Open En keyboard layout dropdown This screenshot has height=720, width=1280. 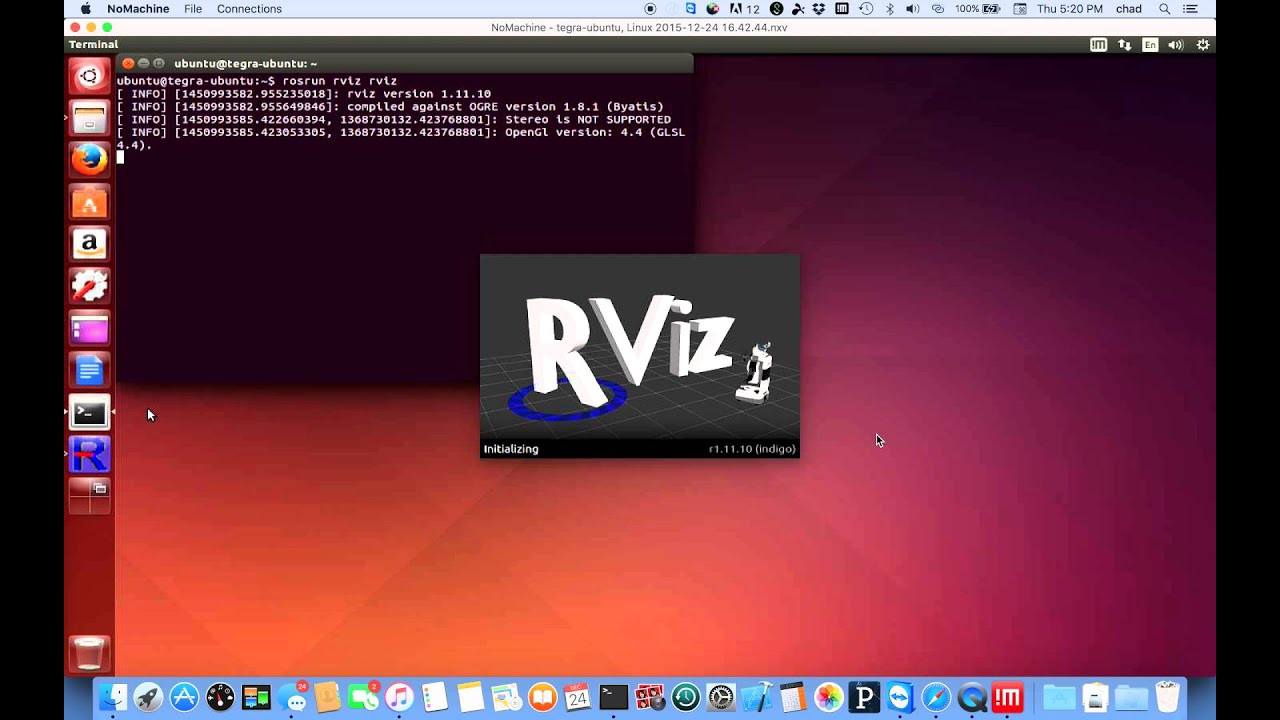(x=1151, y=45)
